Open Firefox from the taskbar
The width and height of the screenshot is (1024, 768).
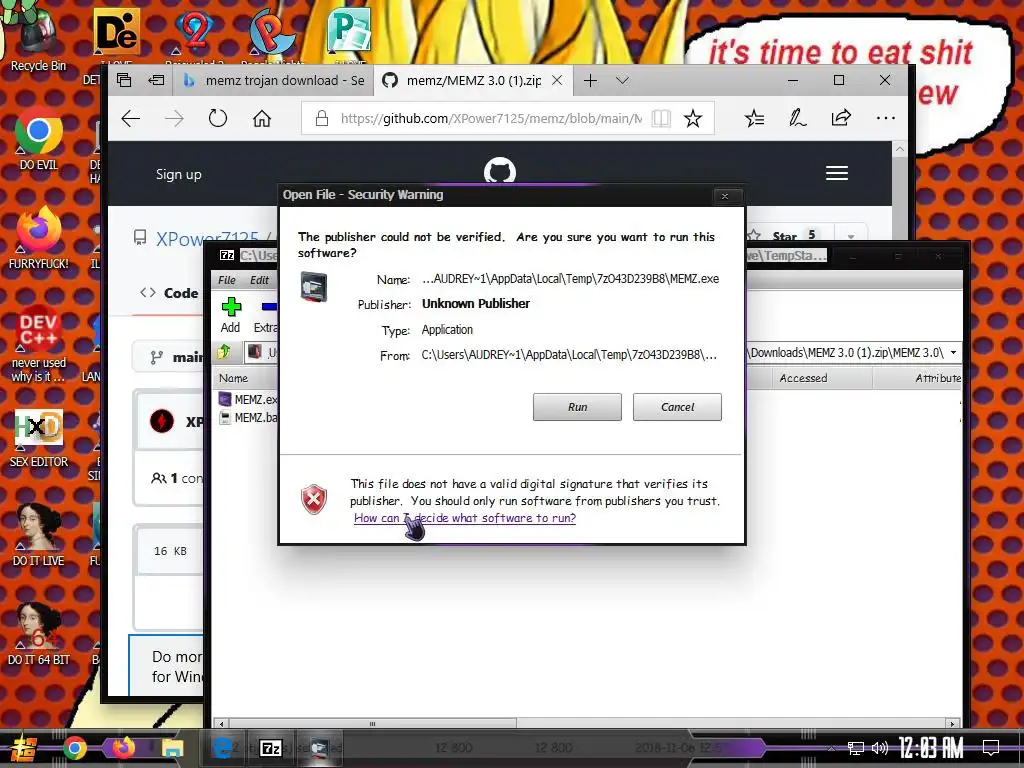click(x=123, y=747)
